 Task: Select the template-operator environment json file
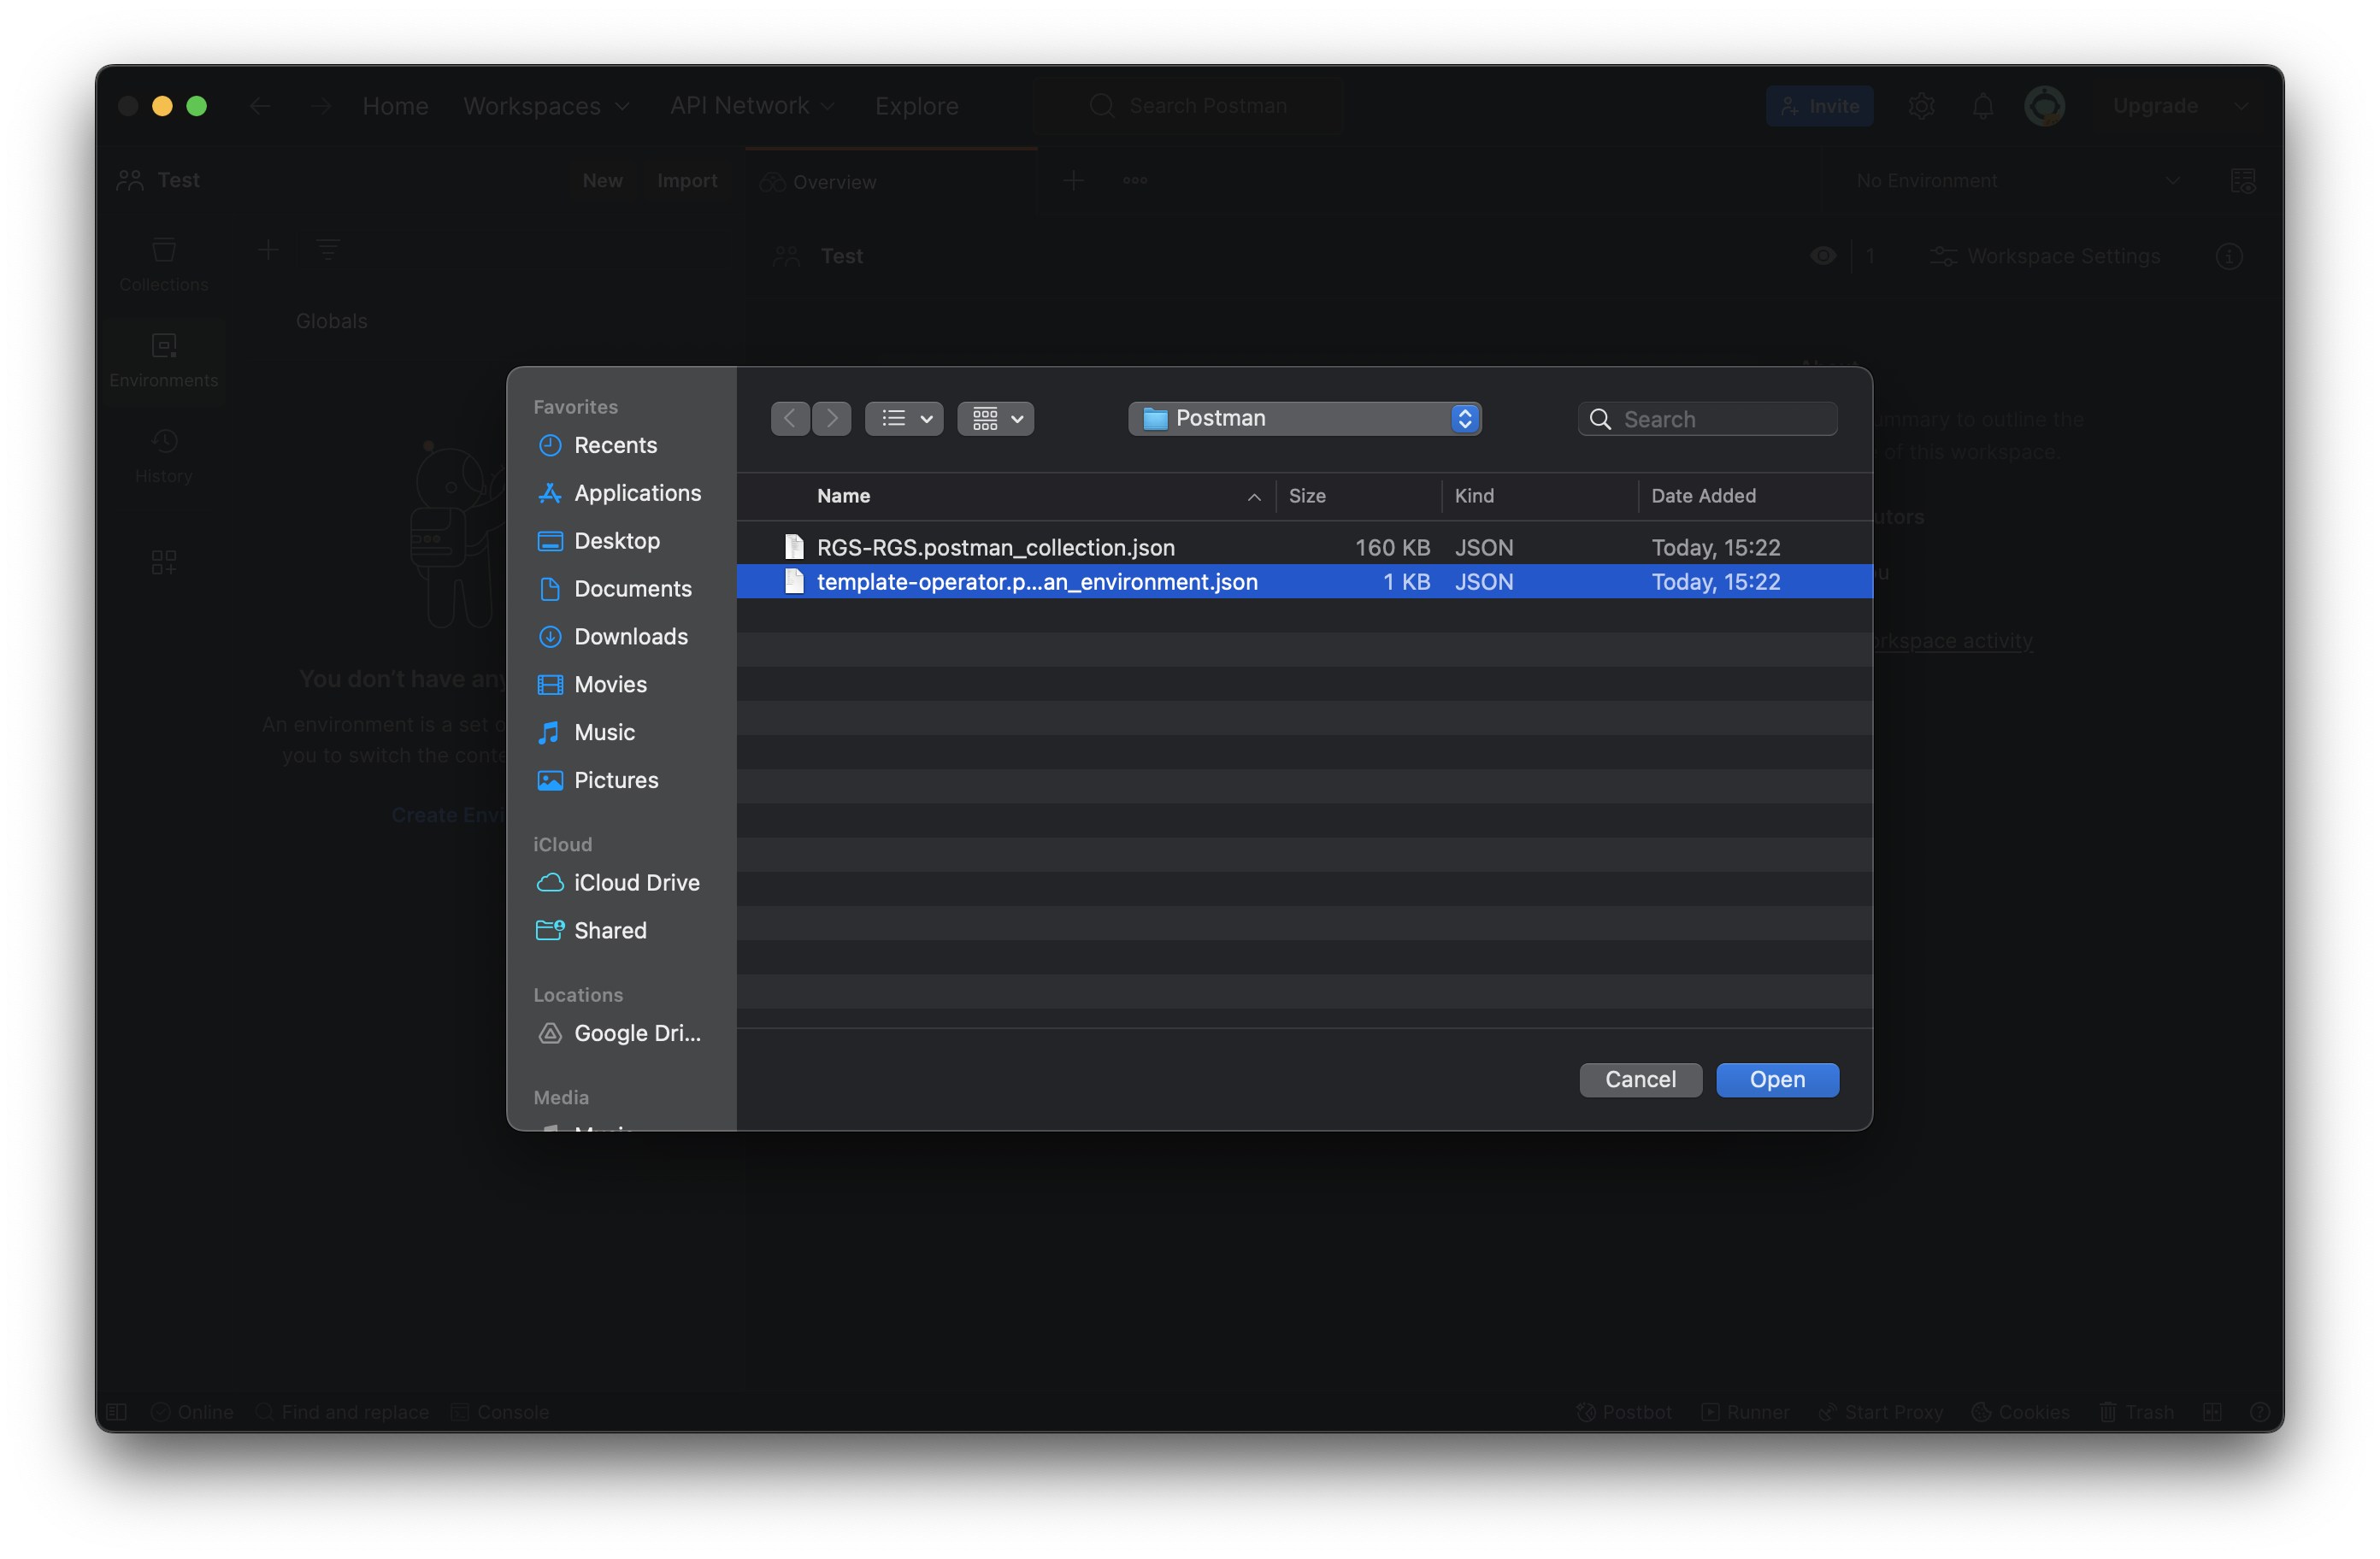1036,581
